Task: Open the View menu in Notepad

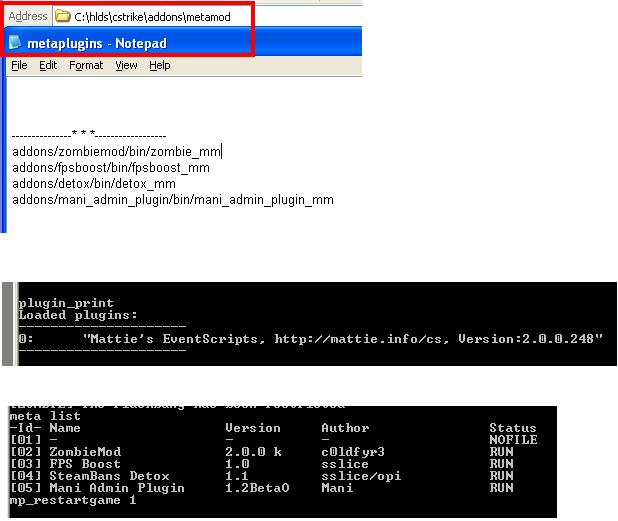Action: pos(126,65)
